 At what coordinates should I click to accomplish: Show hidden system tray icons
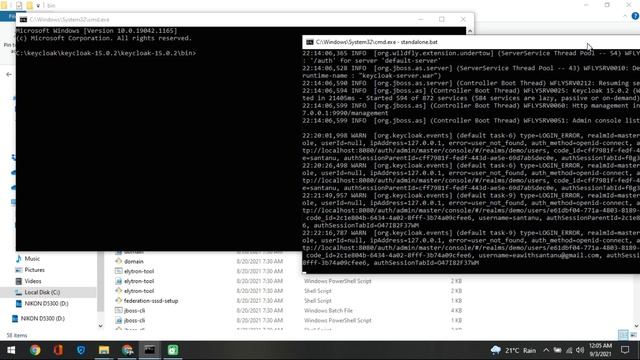pos(546,350)
